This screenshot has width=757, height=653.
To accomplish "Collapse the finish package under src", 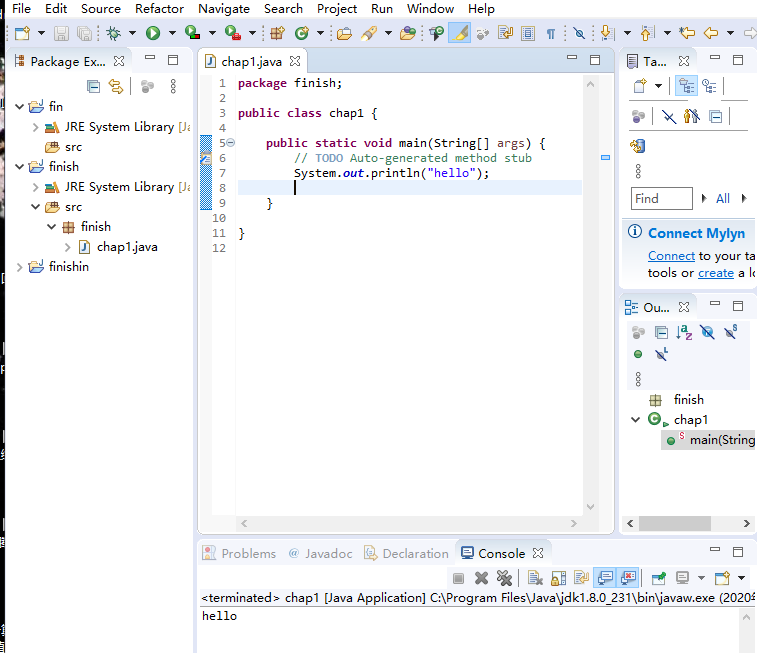I will tap(52, 227).
